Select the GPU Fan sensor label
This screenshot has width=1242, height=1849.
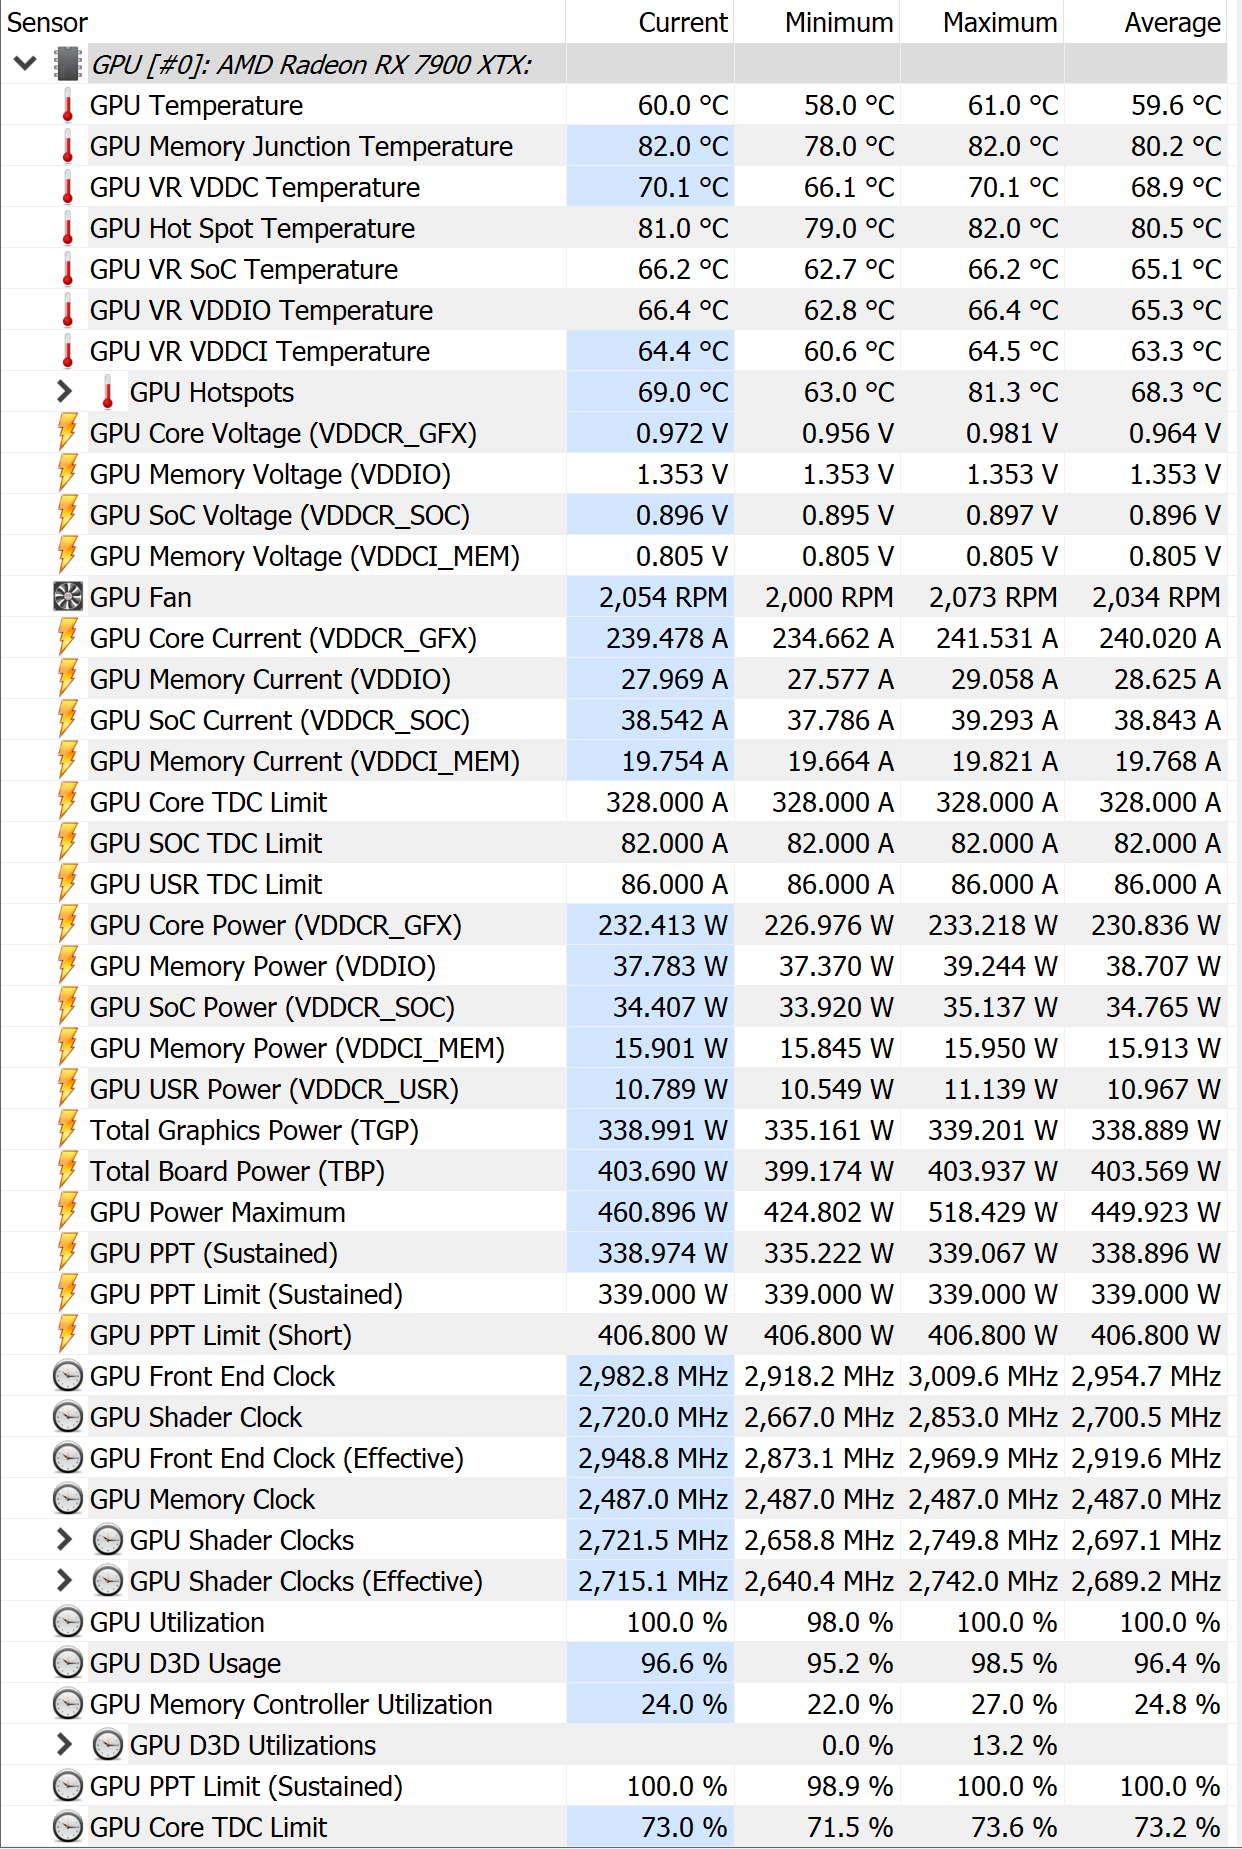141,597
